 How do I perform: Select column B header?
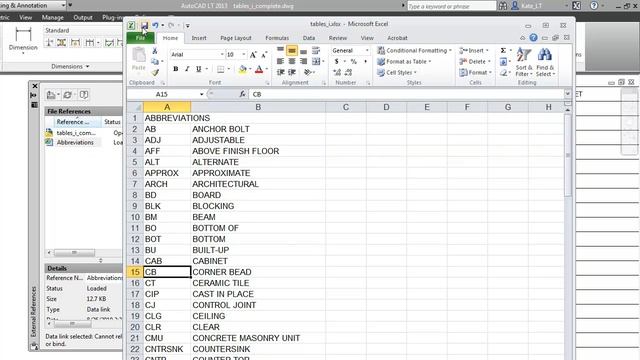click(258, 107)
